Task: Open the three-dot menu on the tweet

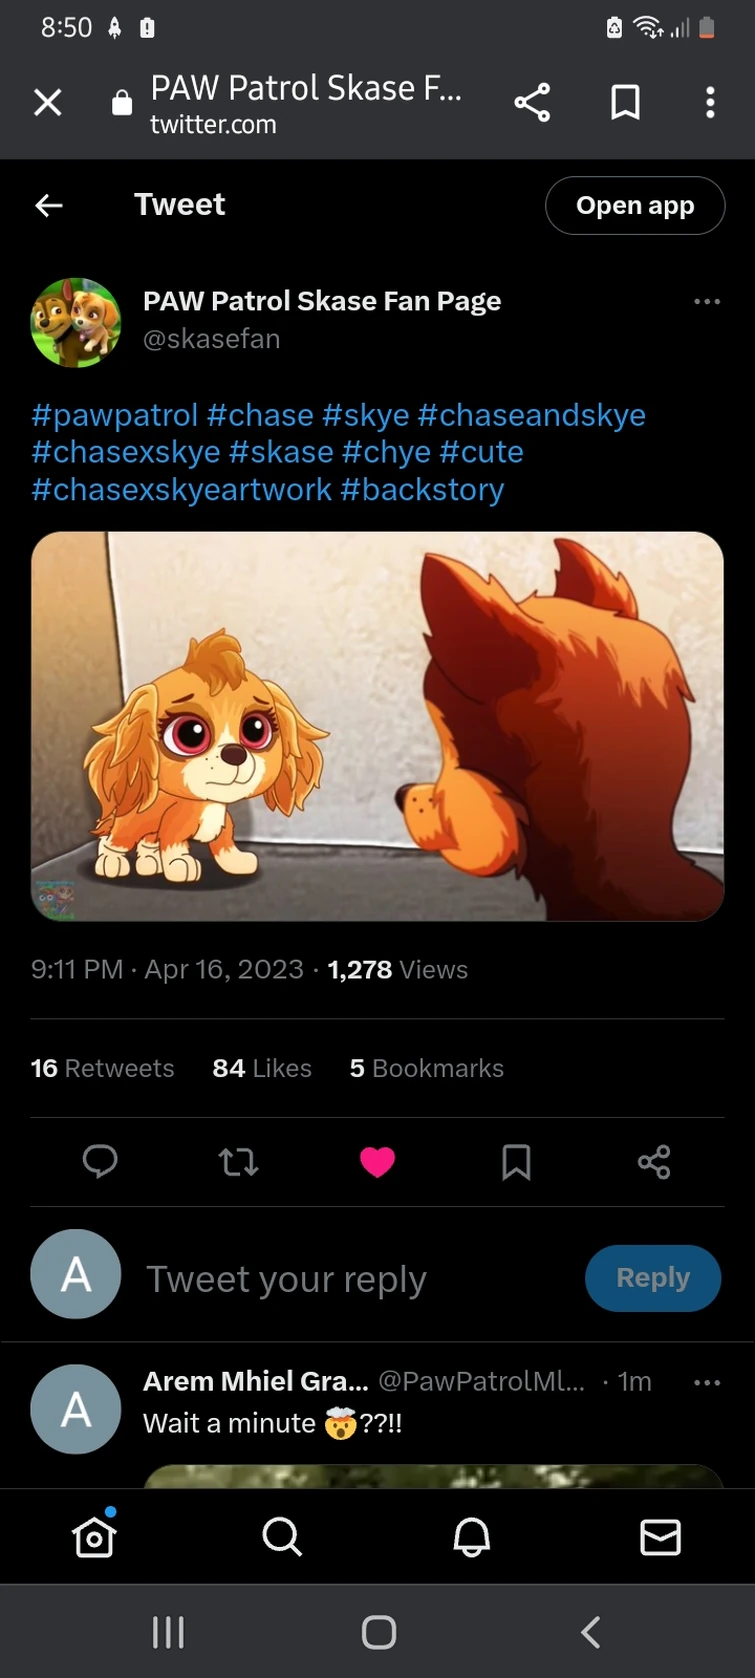Action: [707, 301]
